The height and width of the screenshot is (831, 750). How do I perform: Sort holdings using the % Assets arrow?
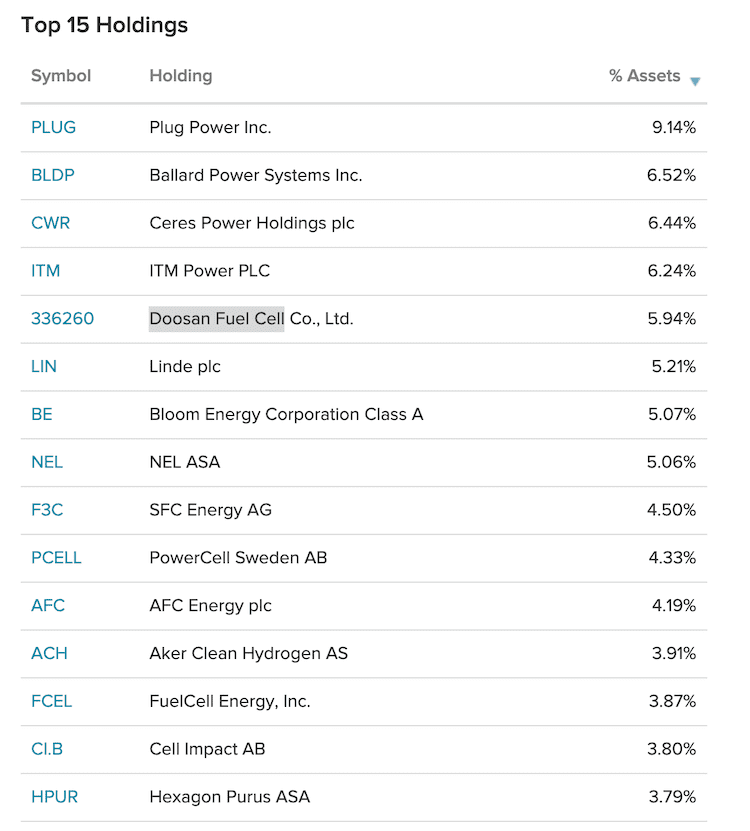tap(695, 81)
